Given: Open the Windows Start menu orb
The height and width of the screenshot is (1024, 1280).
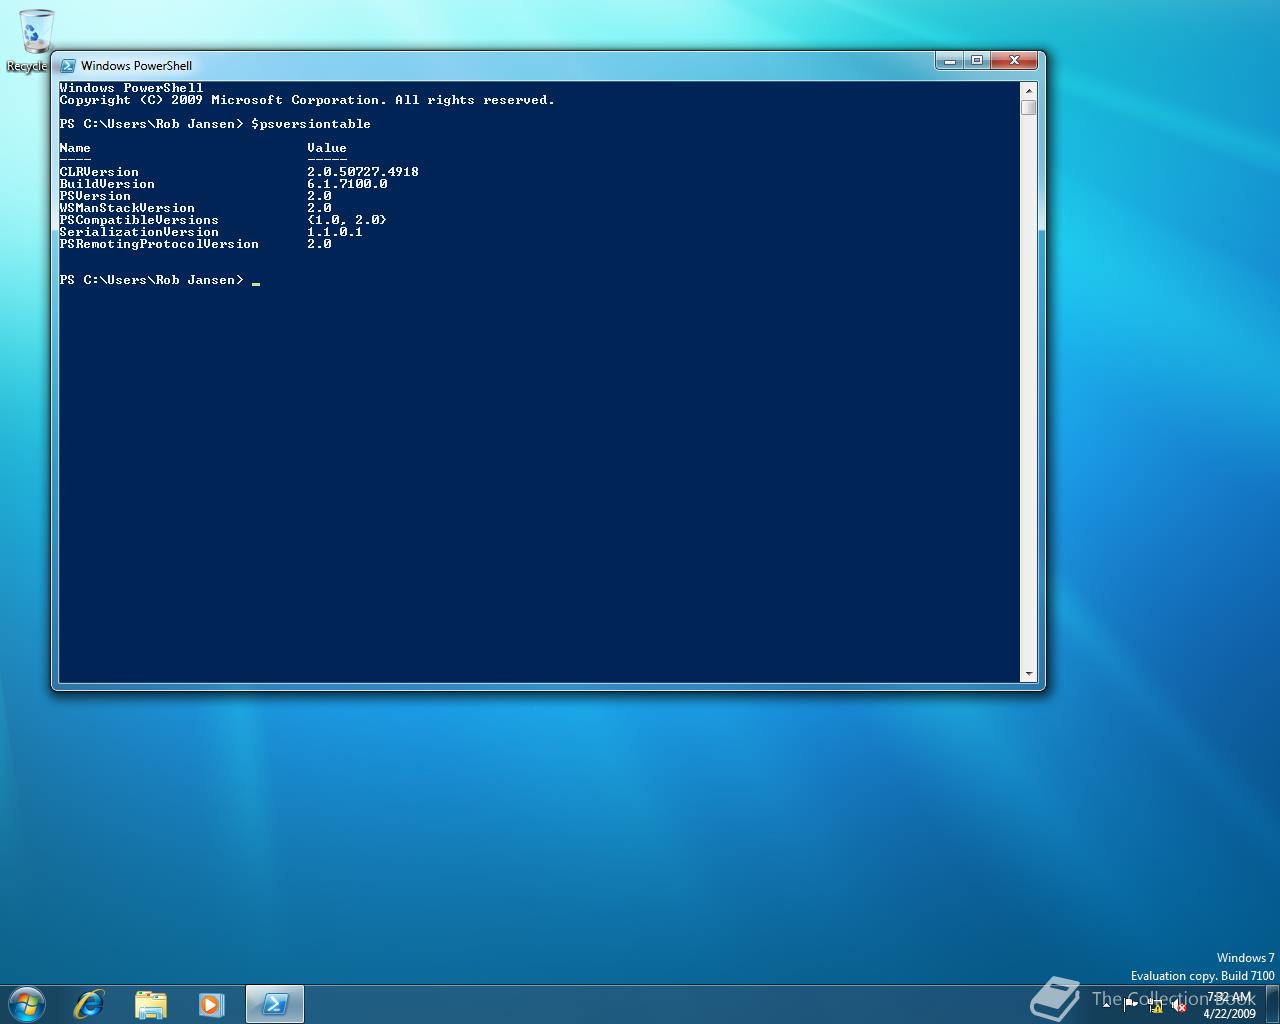Looking at the screenshot, I should tap(27, 1004).
